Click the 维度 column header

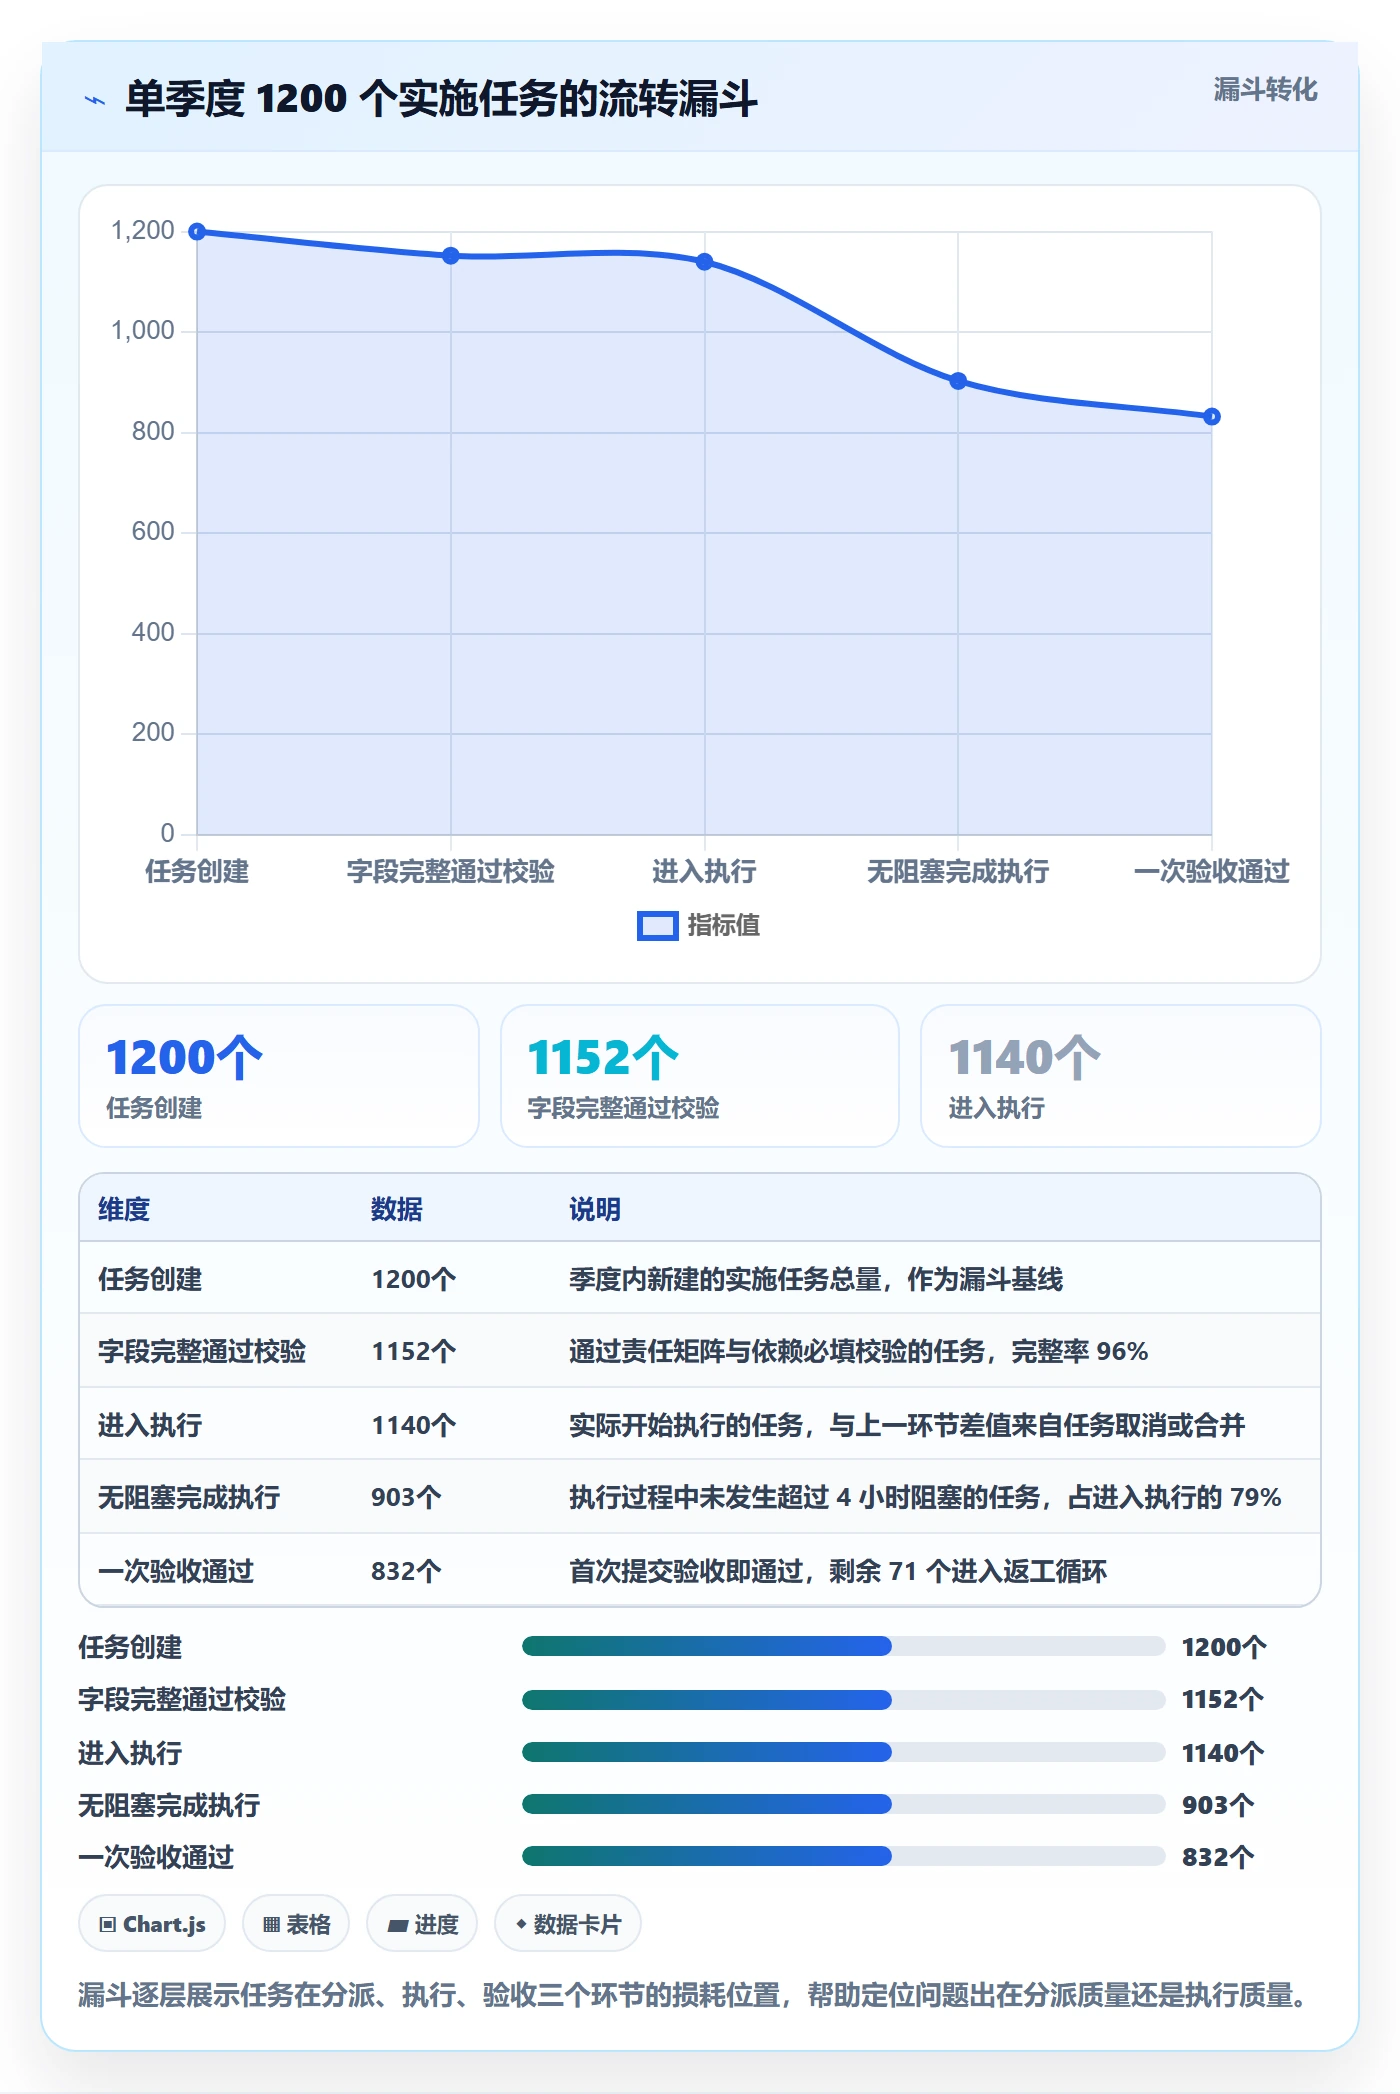pyautogui.click(x=124, y=1209)
